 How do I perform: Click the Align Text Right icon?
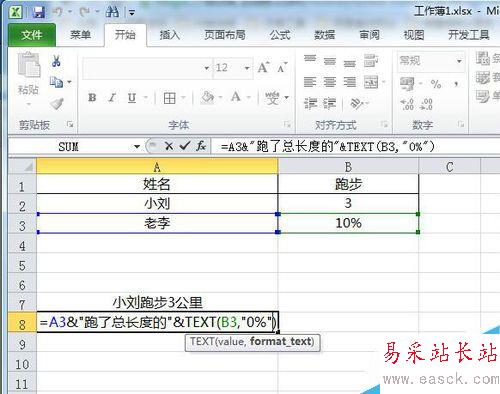click(350, 82)
